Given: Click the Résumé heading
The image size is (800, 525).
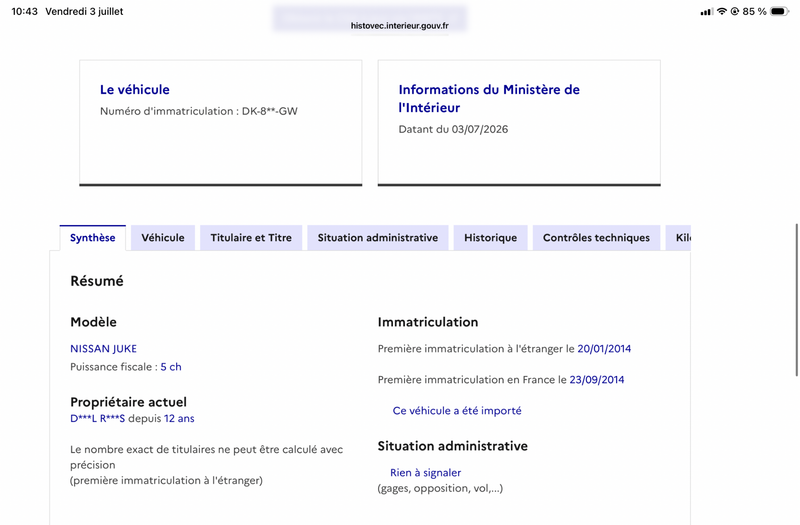Looking at the screenshot, I should pyautogui.click(x=97, y=281).
